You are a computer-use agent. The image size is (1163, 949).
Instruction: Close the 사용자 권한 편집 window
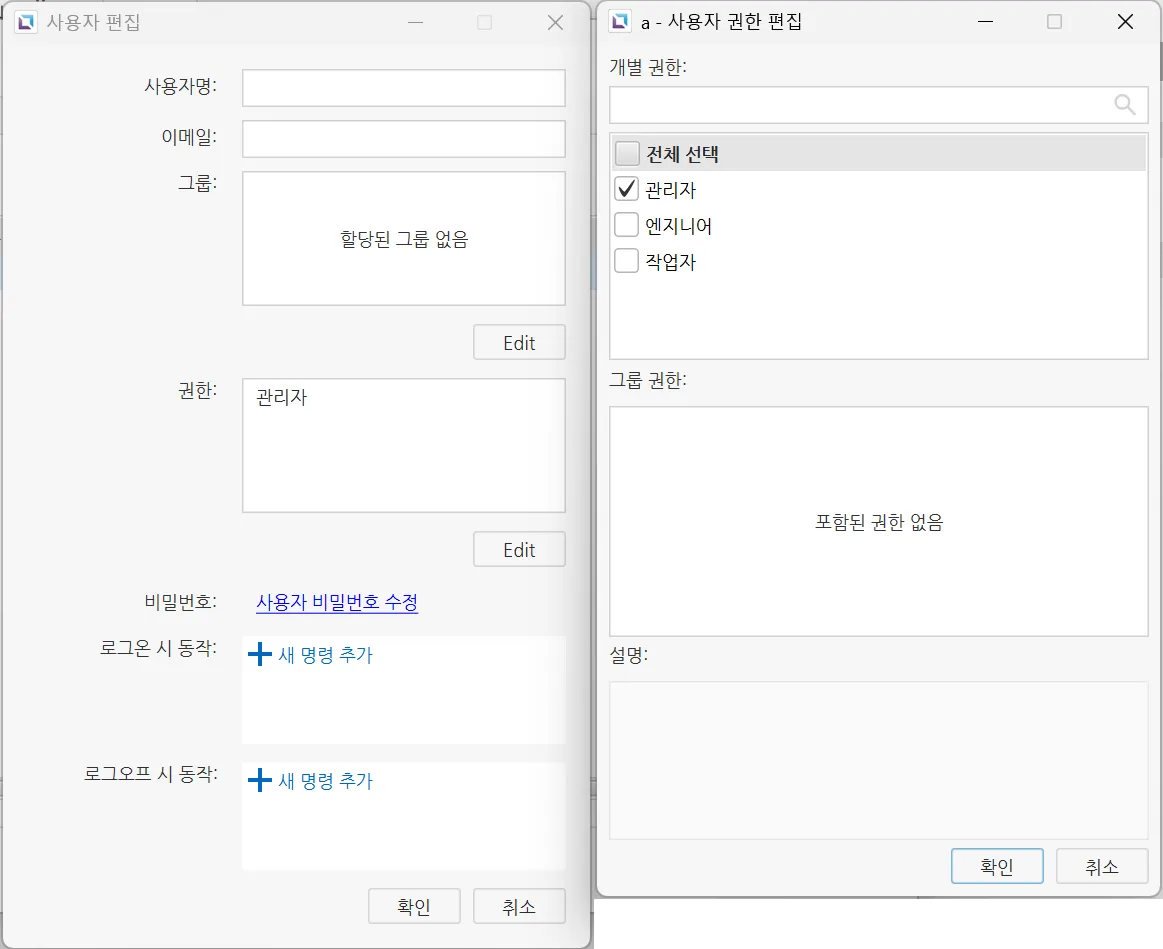point(1125,22)
